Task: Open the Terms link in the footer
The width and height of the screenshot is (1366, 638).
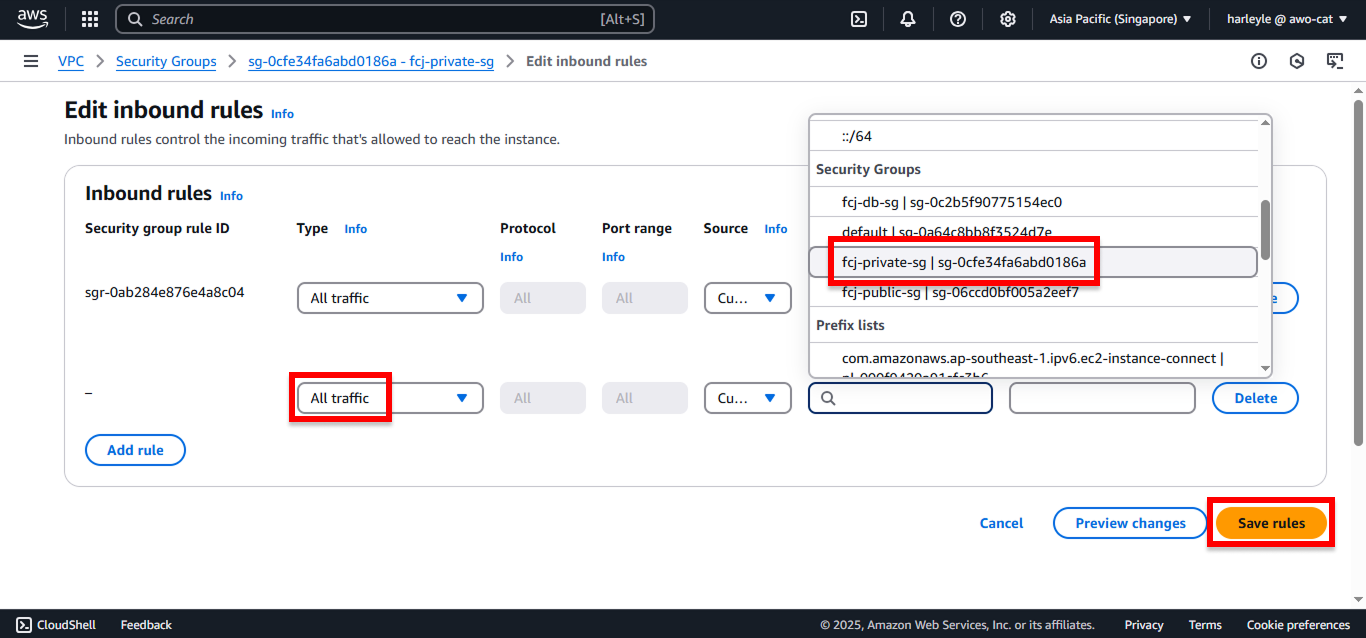Action: [1205, 625]
